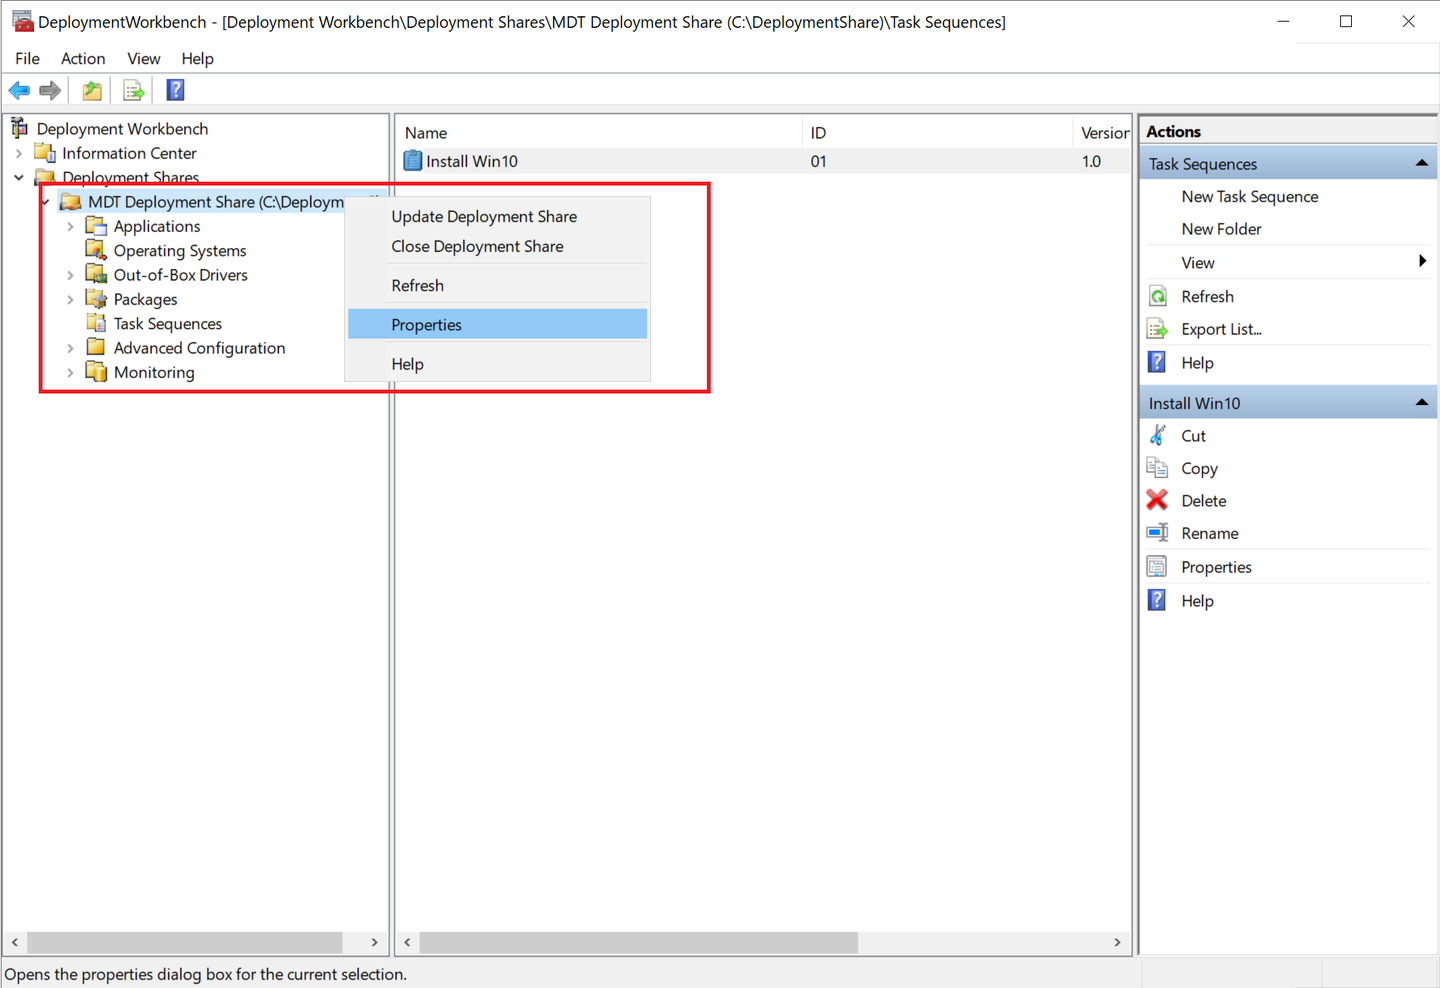Click the version value "1.0" in the list
Image resolution: width=1440 pixels, height=988 pixels.
(x=1091, y=161)
